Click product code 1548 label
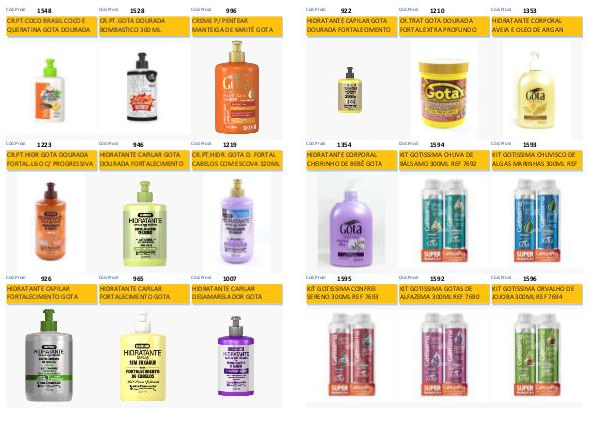Screen dimensions: 600x424 (44, 11)
